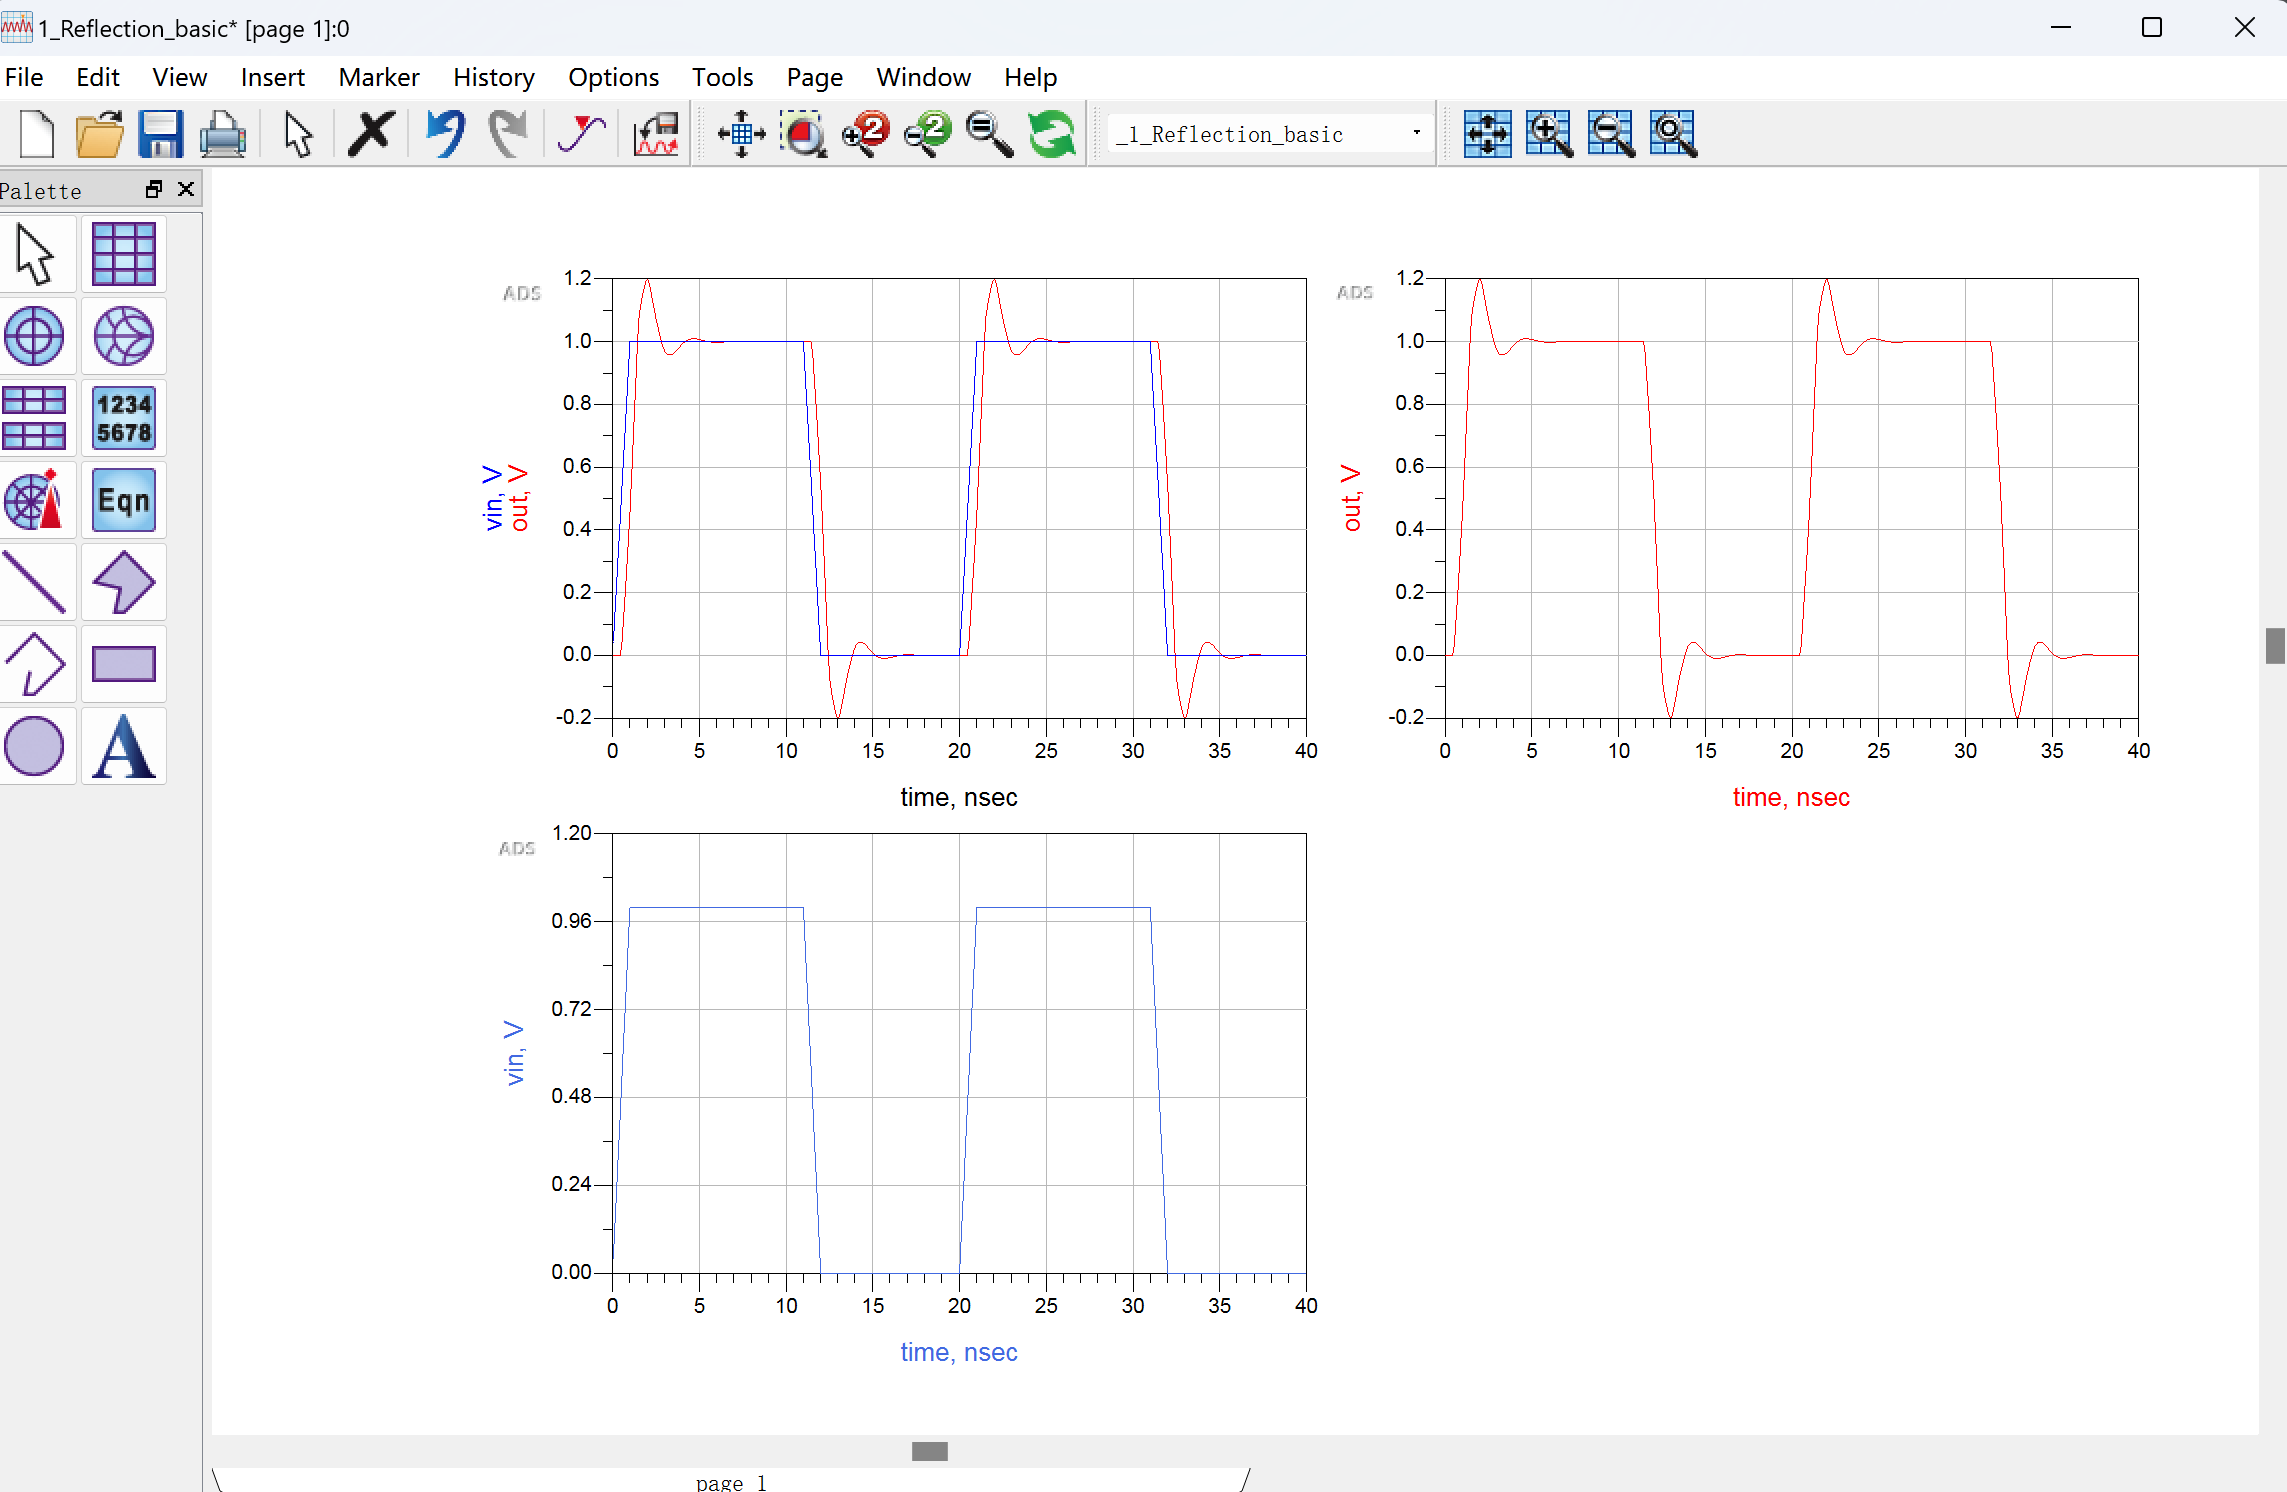Print the page with the printer icon
This screenshot has width=2287, height=1492.
tap(222, 134)
